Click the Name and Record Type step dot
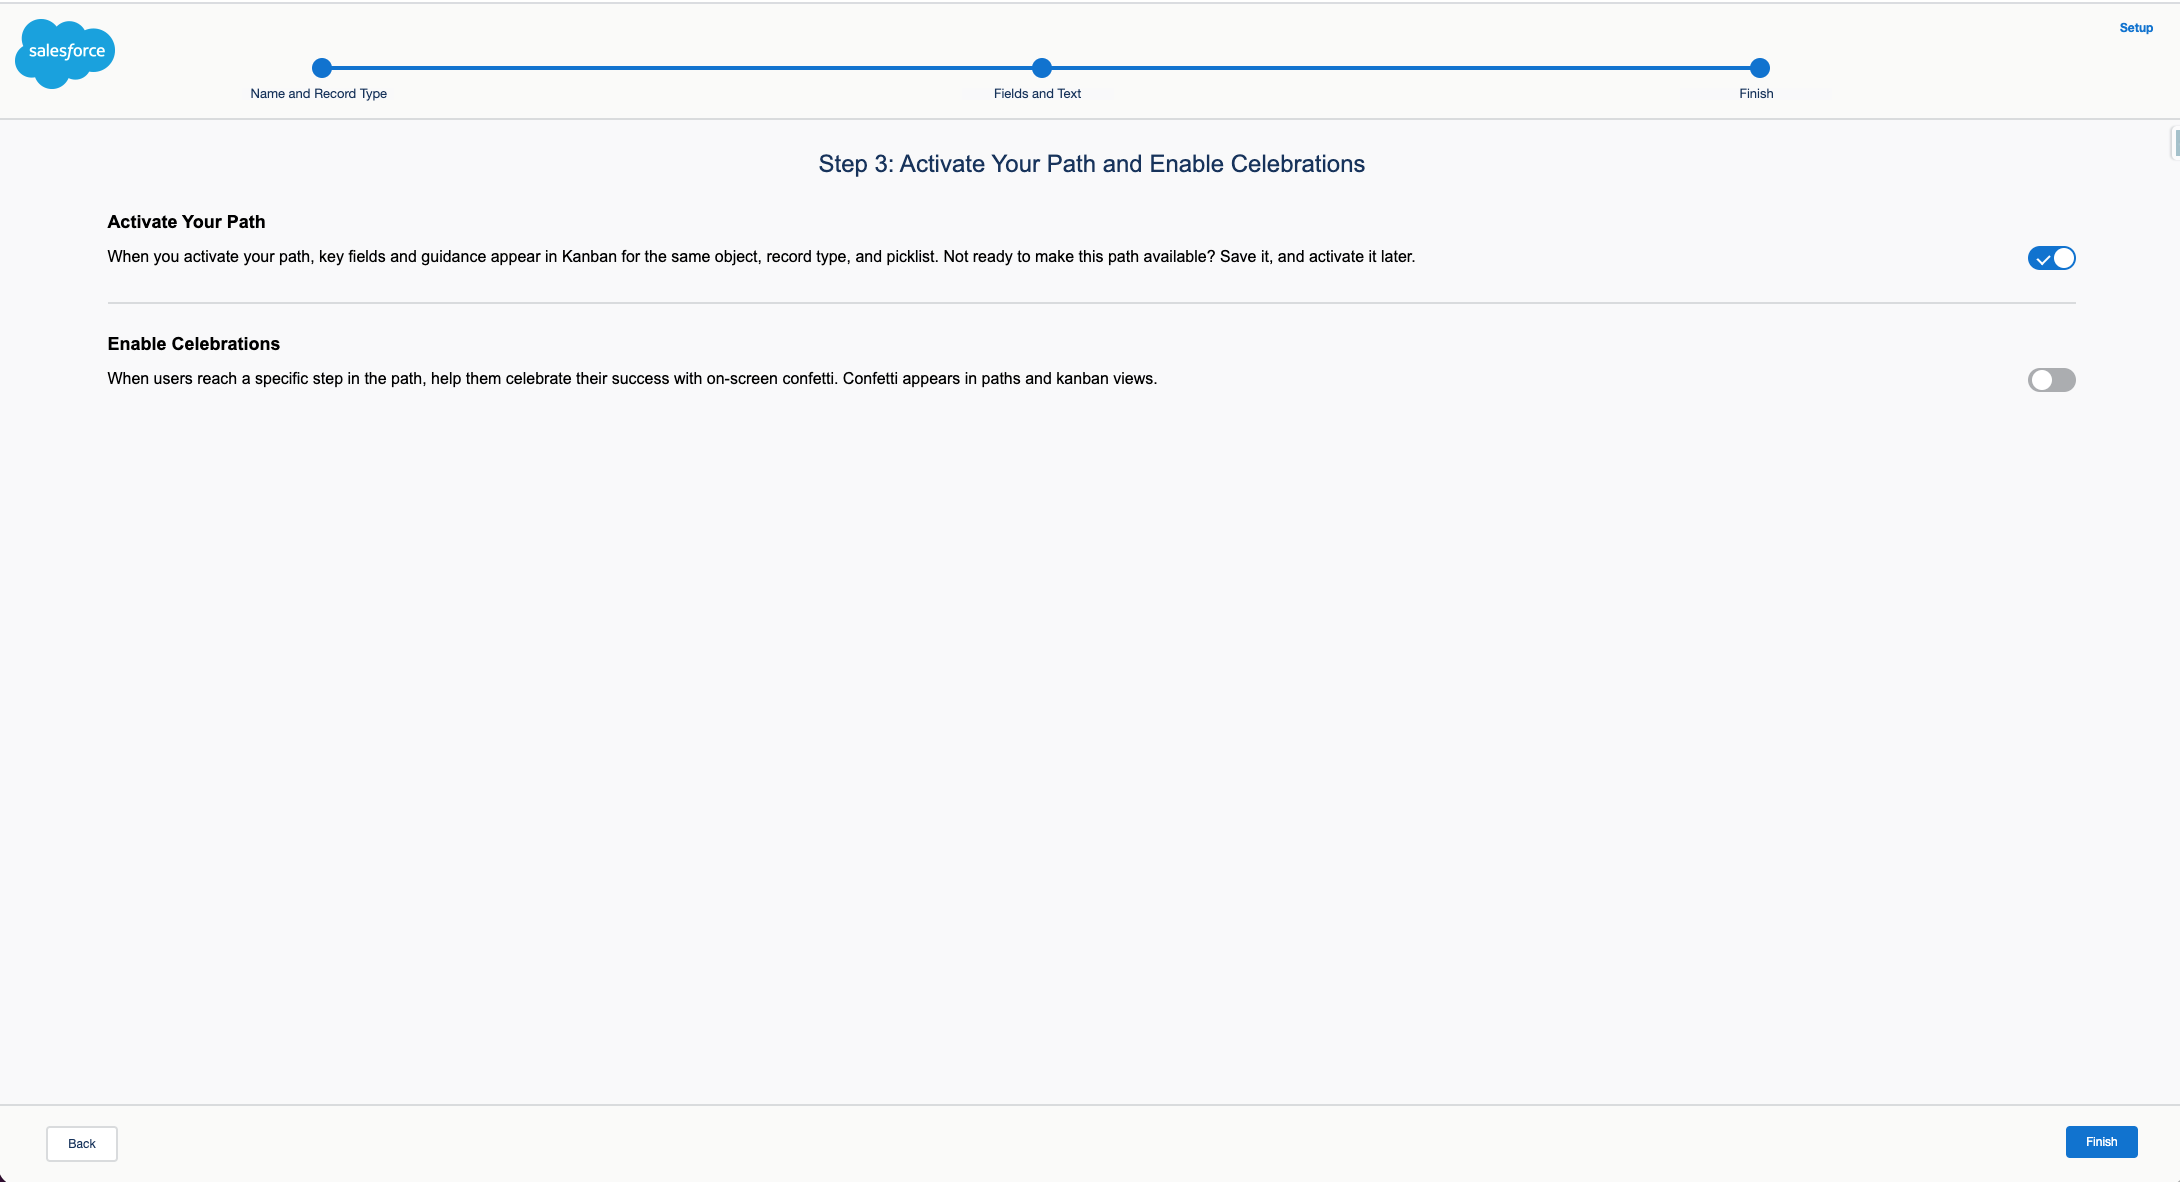2180x1182 pixels. [321, 68]
